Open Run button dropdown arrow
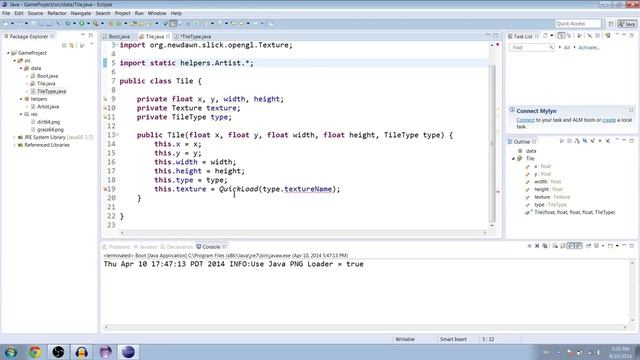The width and height of the screenshot is (640, 360). 88,24
